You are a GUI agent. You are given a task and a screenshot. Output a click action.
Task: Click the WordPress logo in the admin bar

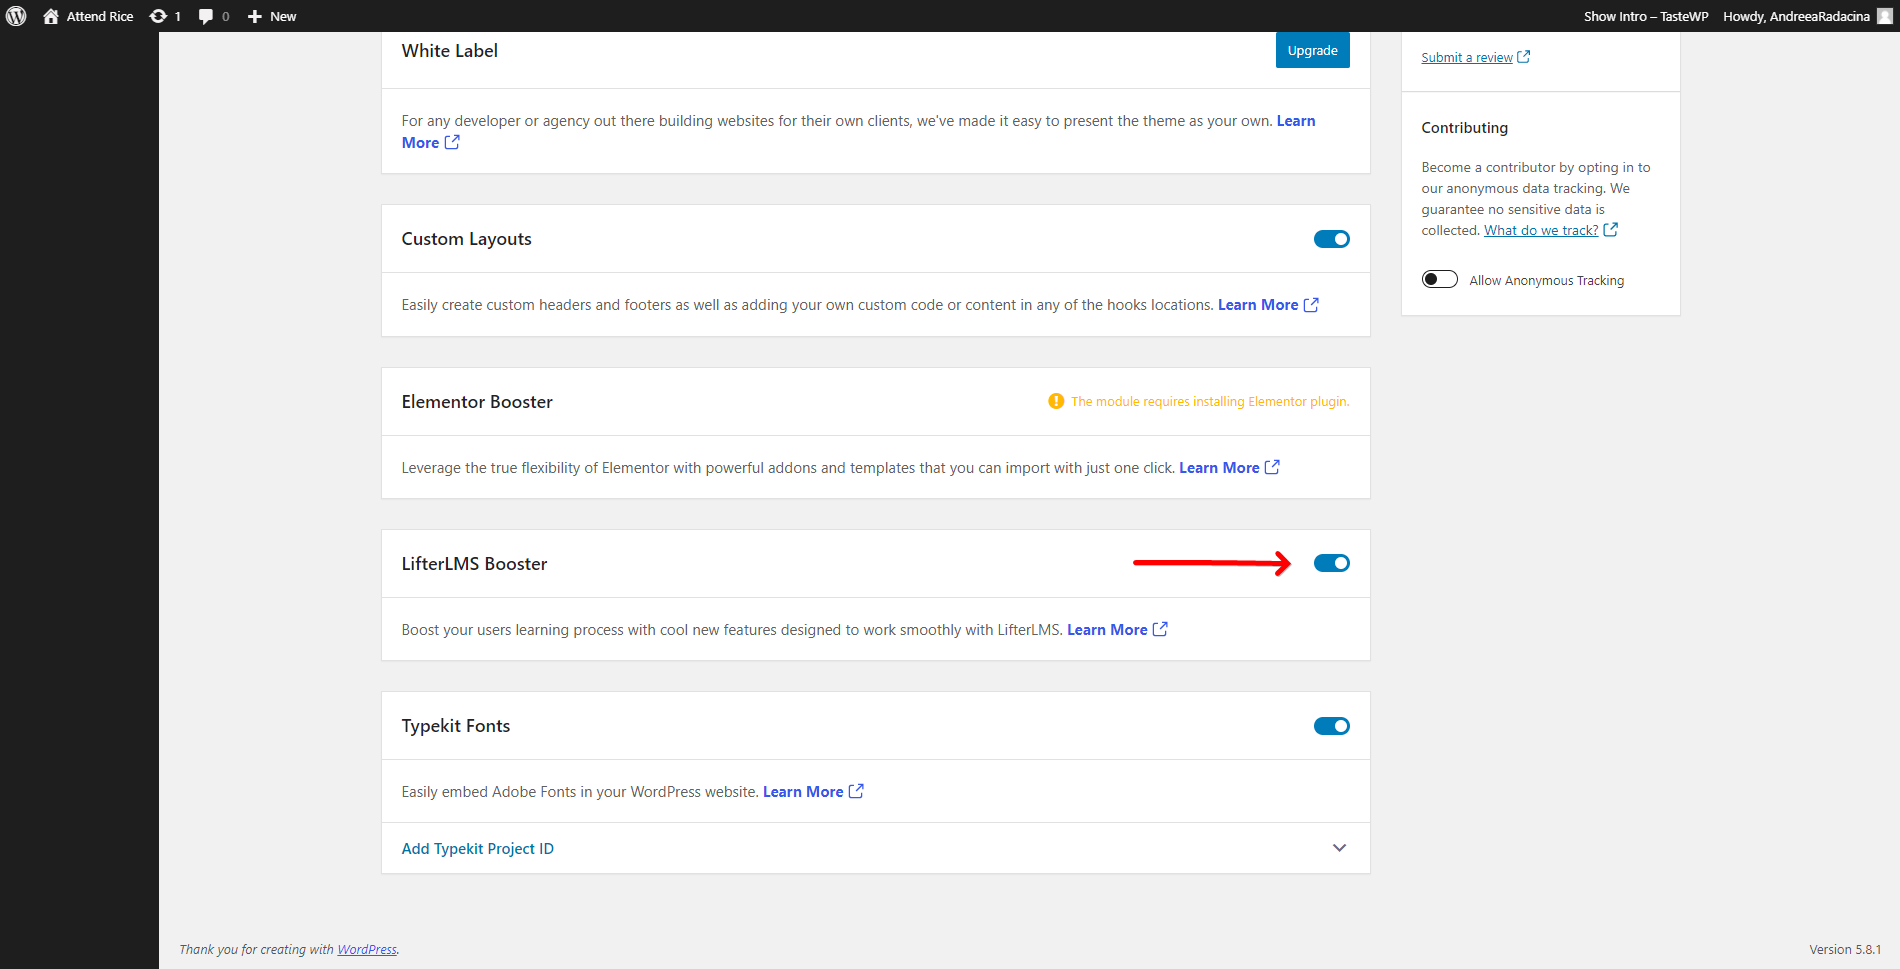coord(15,16)
